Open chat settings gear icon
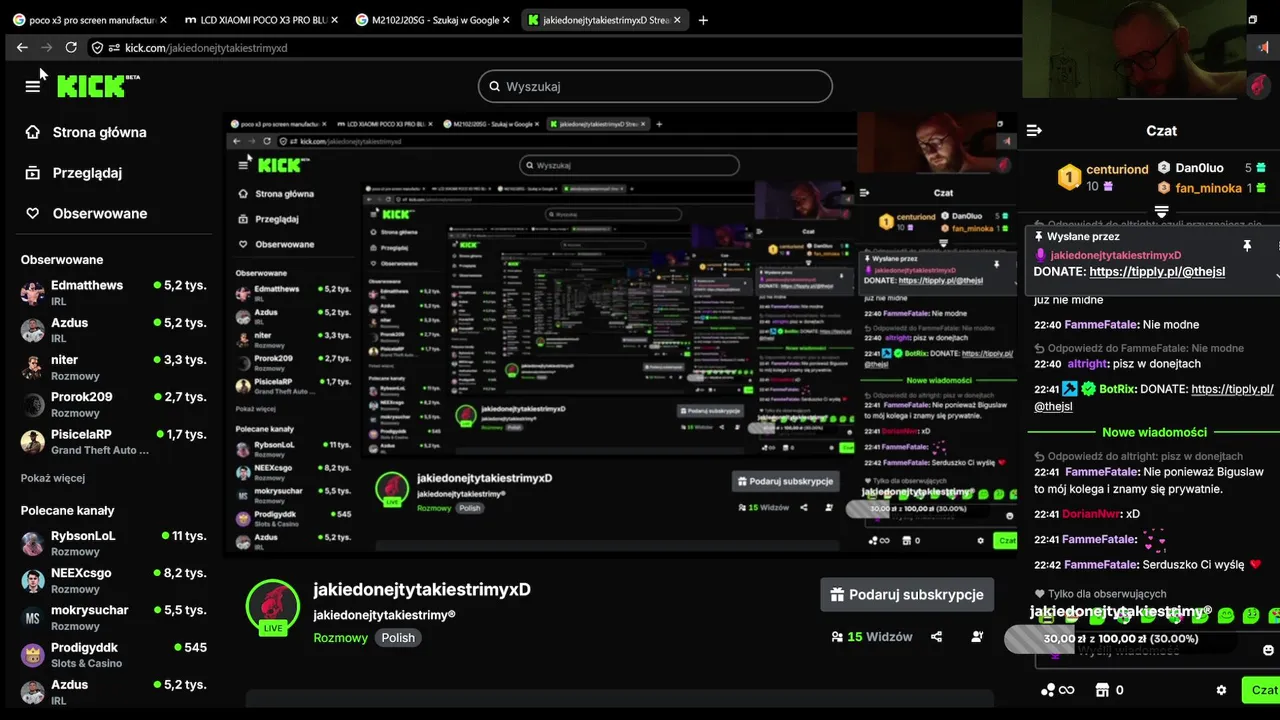Screen dimensions: 1280x720 click(x=1221, y=690)
